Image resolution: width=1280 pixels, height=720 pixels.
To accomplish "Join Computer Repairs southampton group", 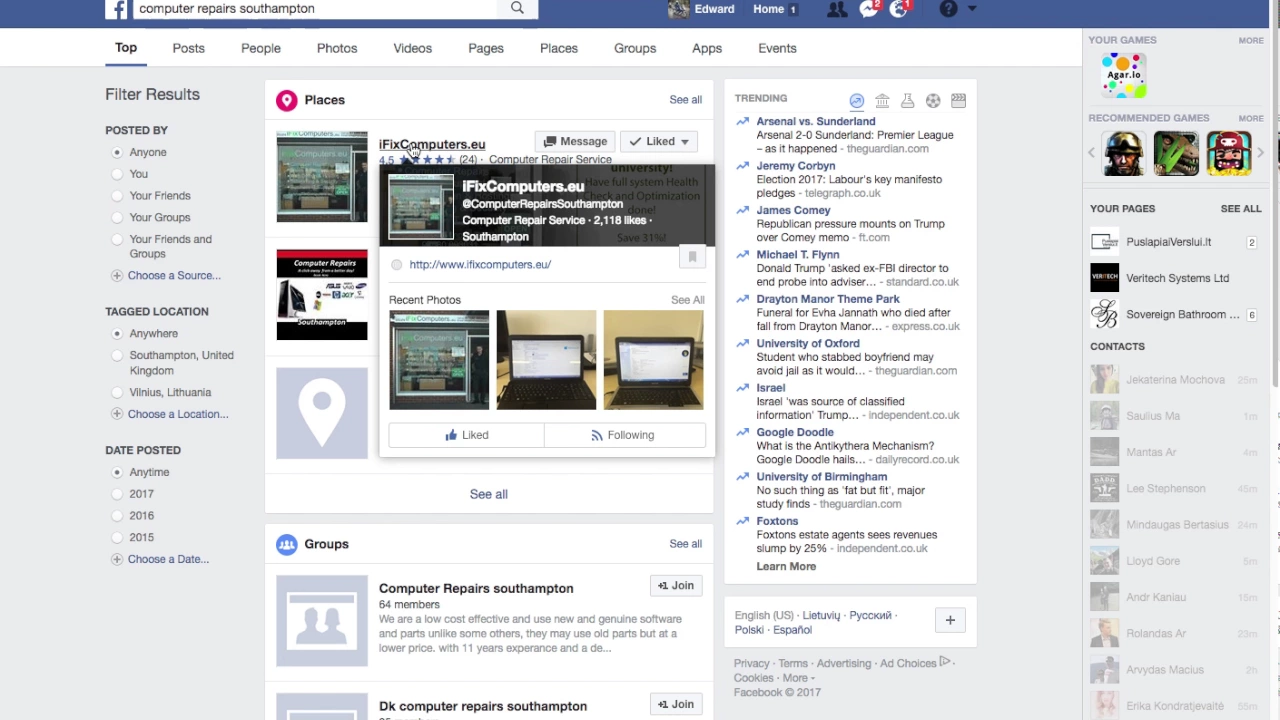I will 676,586.
